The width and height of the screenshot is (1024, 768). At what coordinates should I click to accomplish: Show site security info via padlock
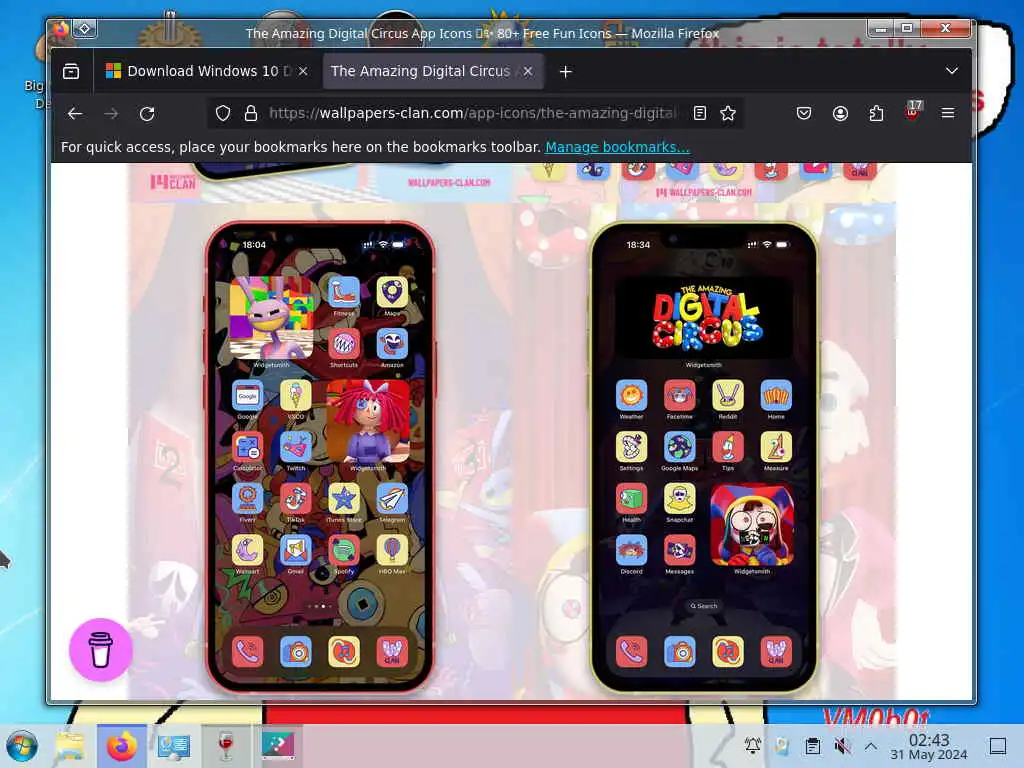[x=251, y=114]
